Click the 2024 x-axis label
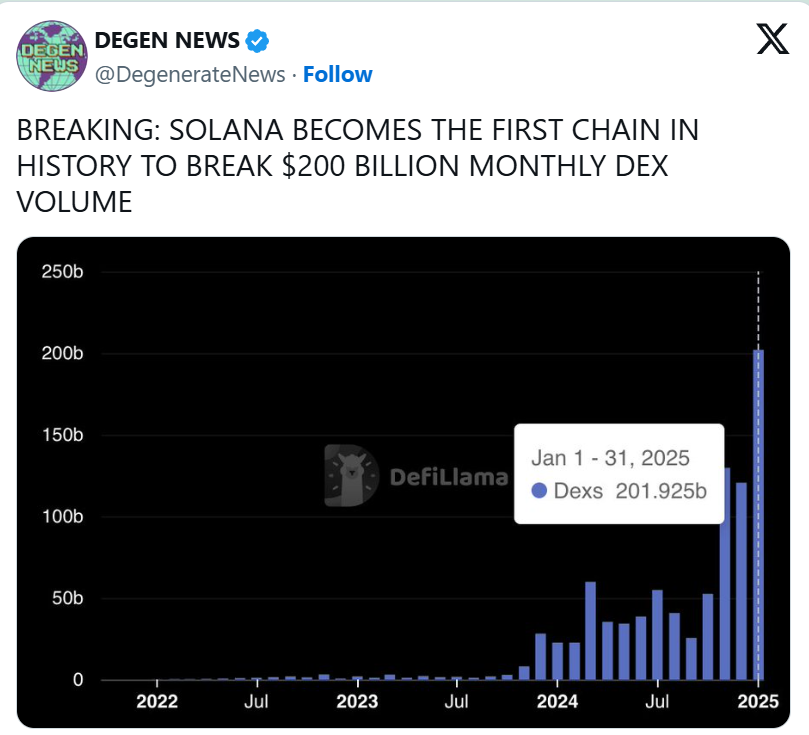 pos(557,701)
